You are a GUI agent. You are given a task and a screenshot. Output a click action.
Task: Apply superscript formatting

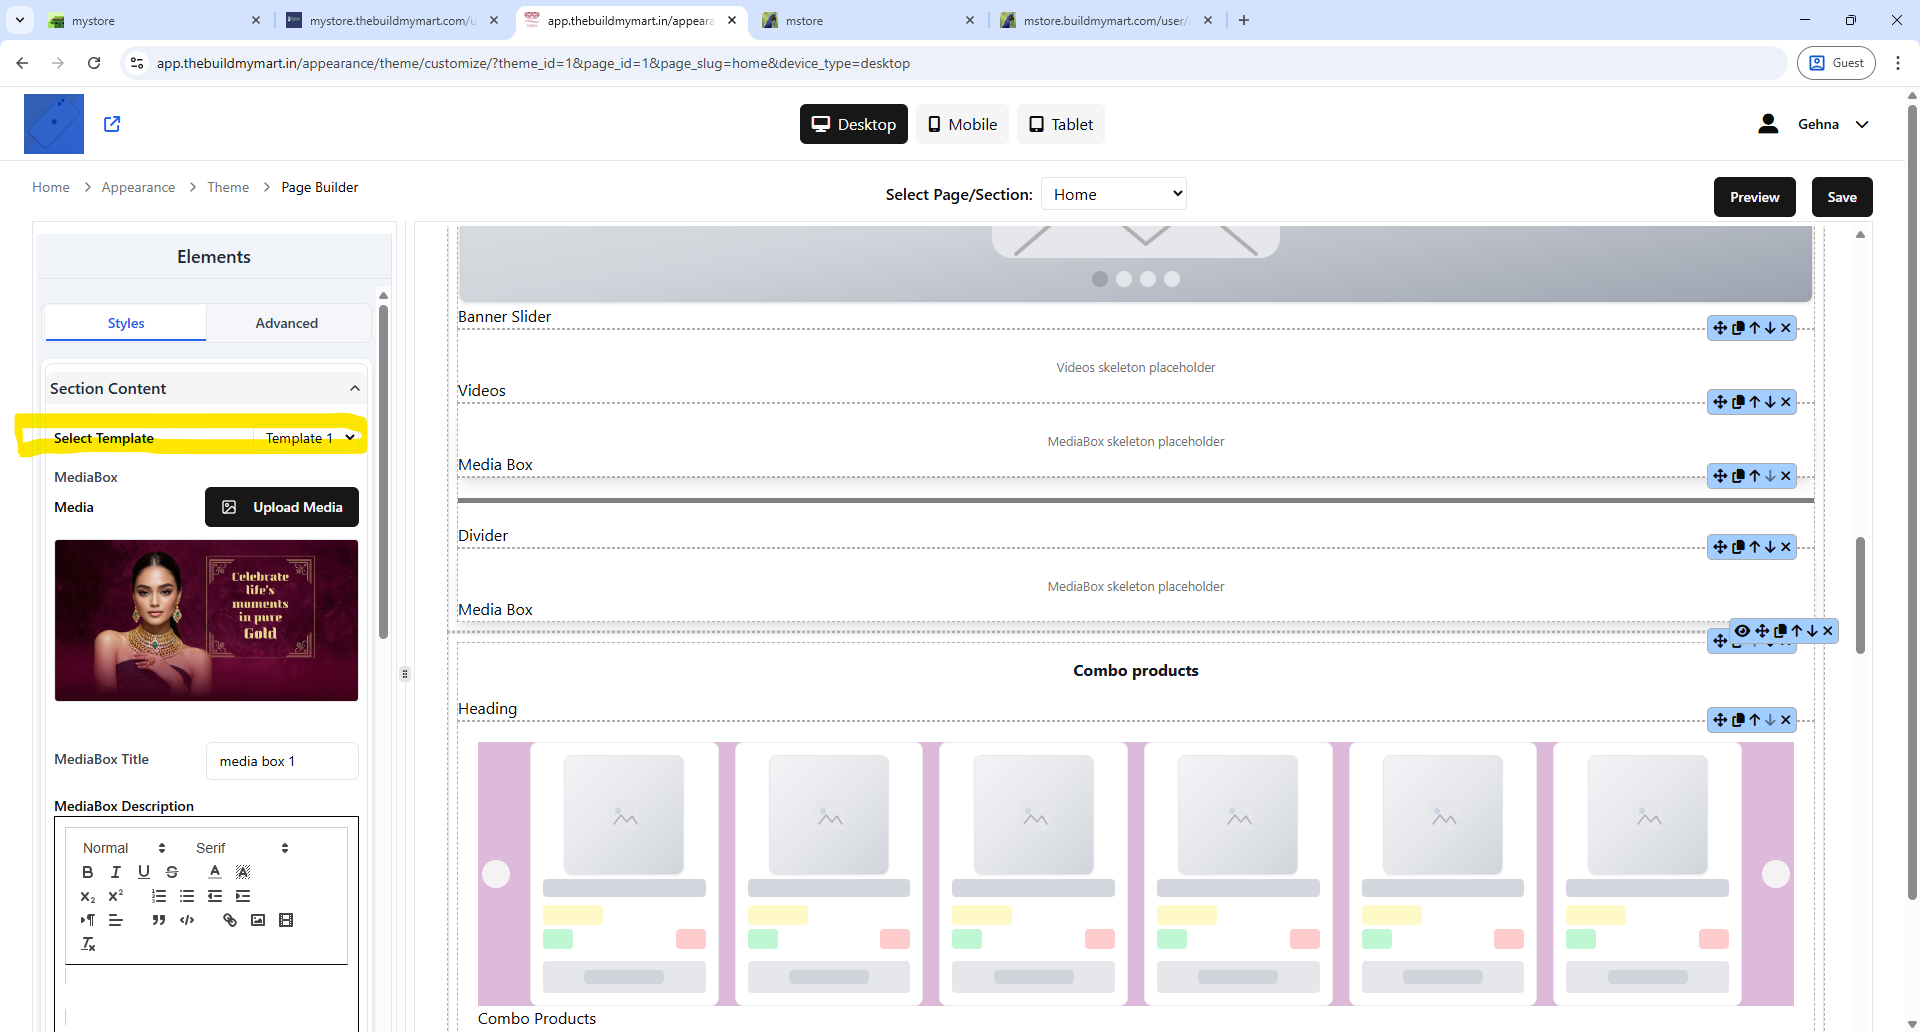click(116, 896)
